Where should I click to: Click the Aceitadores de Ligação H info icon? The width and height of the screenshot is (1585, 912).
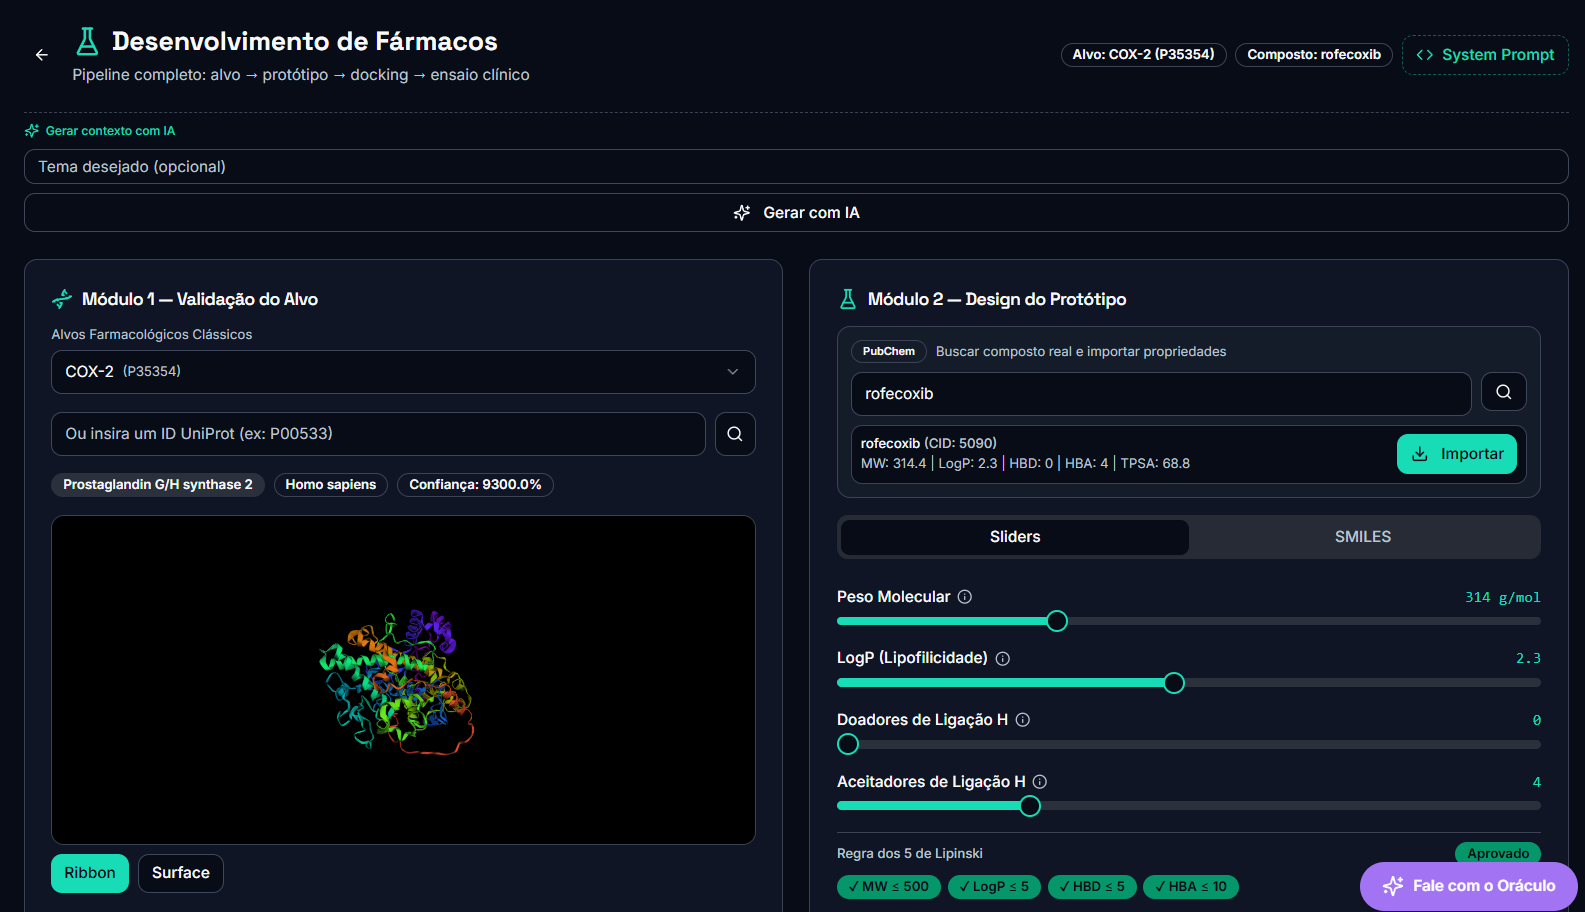[x=1040, y=782]
